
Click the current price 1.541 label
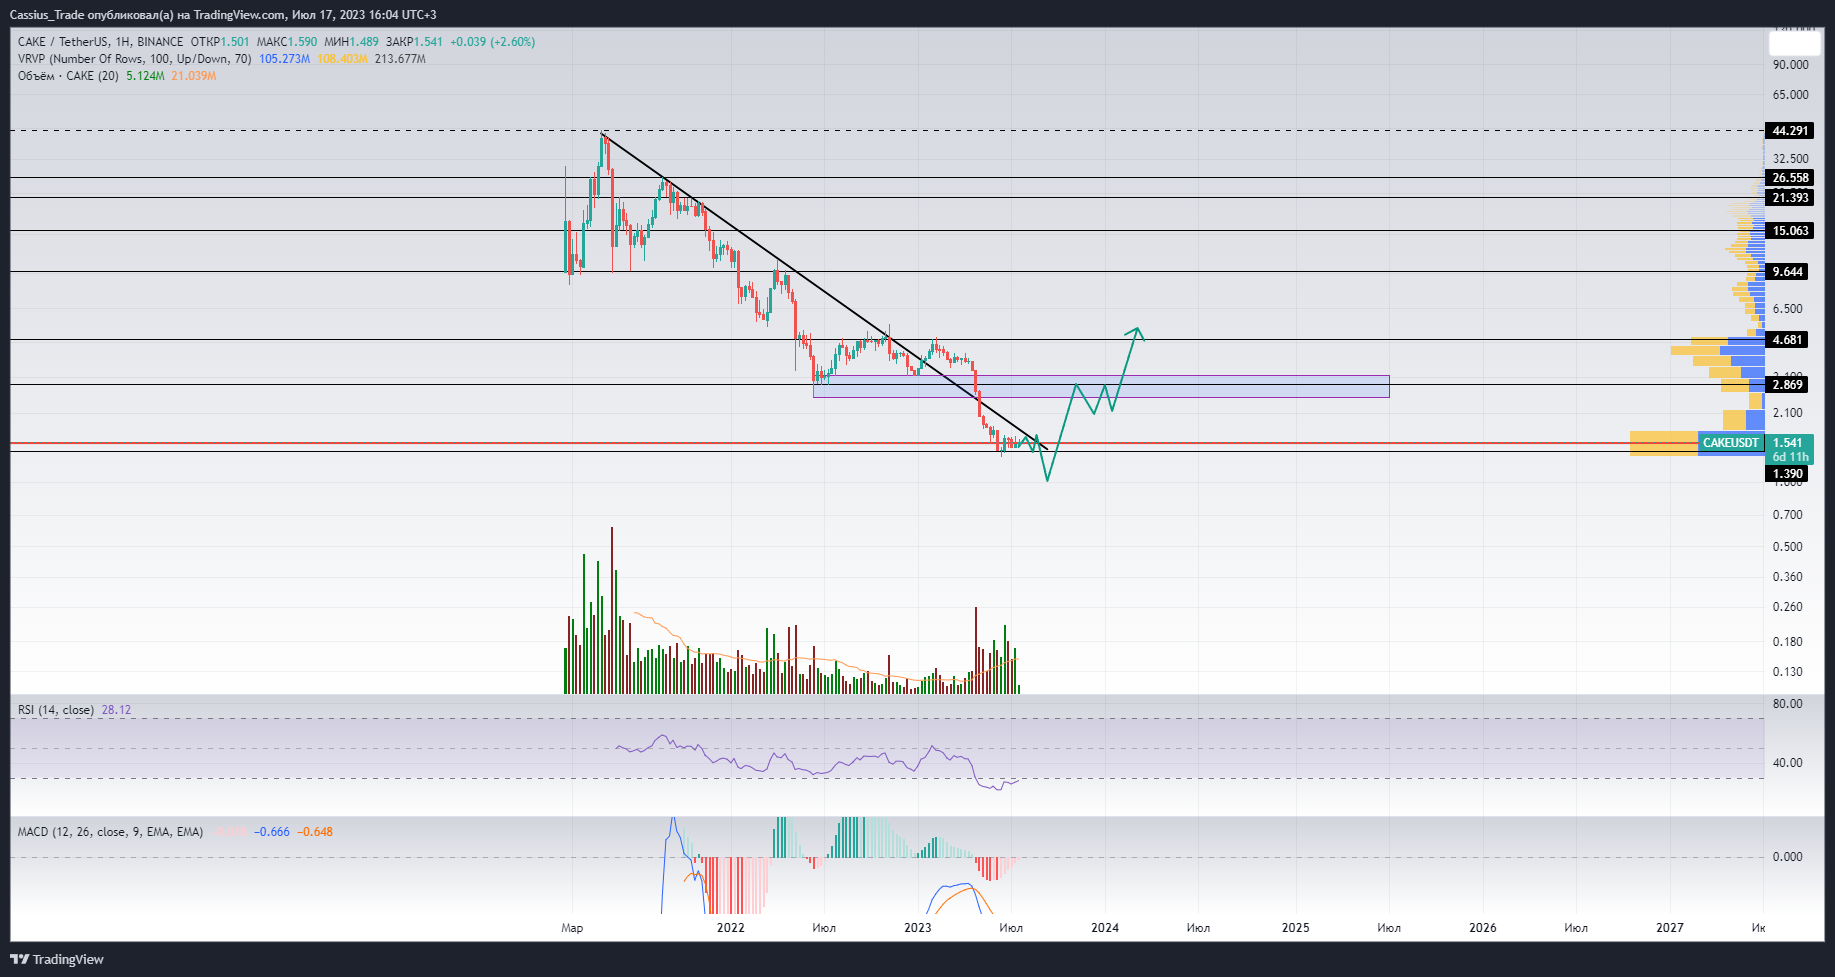1787,443
